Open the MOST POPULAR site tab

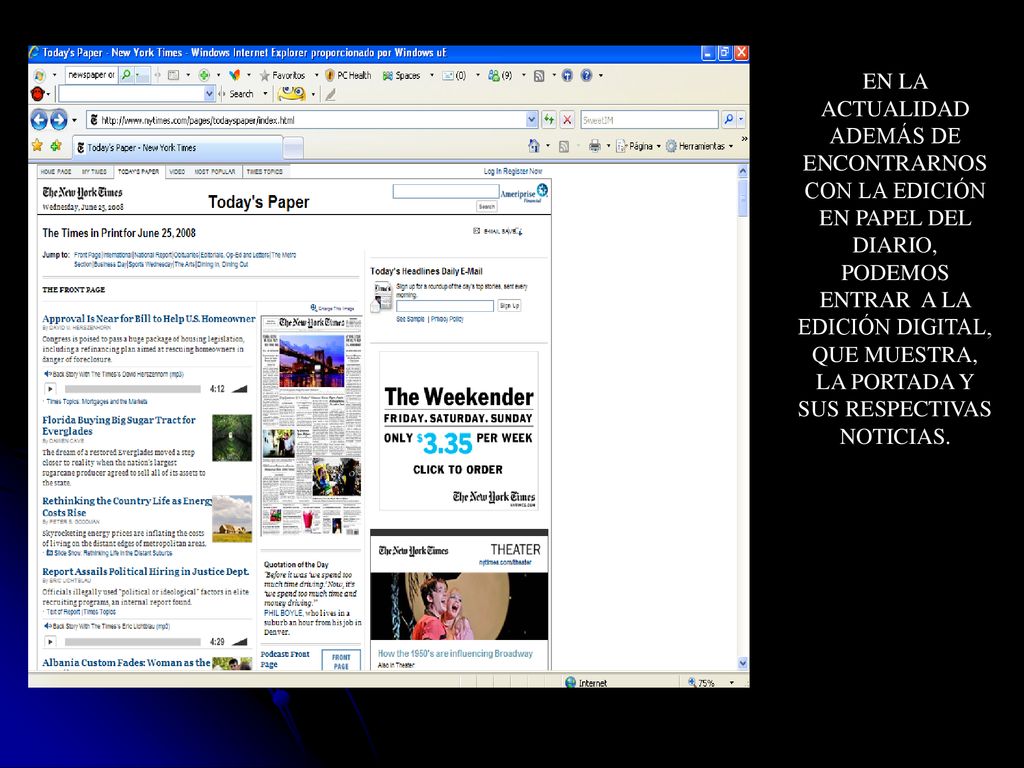(x=214, y=172)
